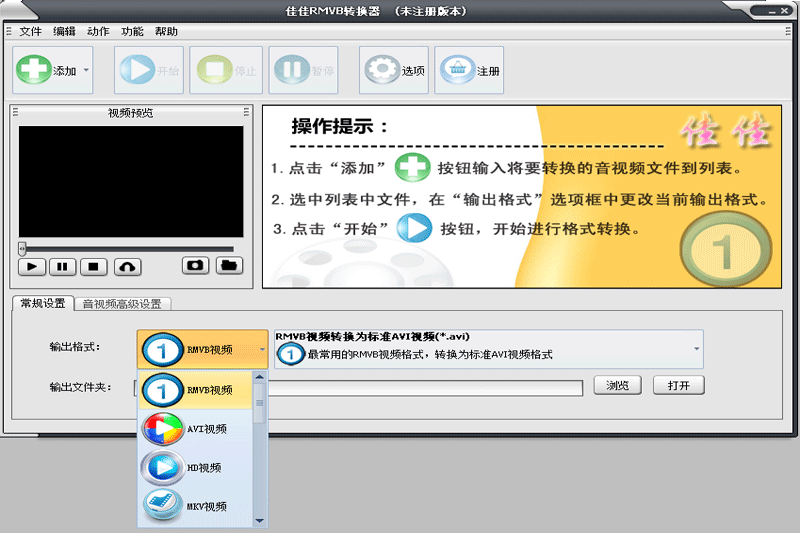Screen dimensions: 800x533
Task: Open the 动作 menu
Action: point(98,32)
